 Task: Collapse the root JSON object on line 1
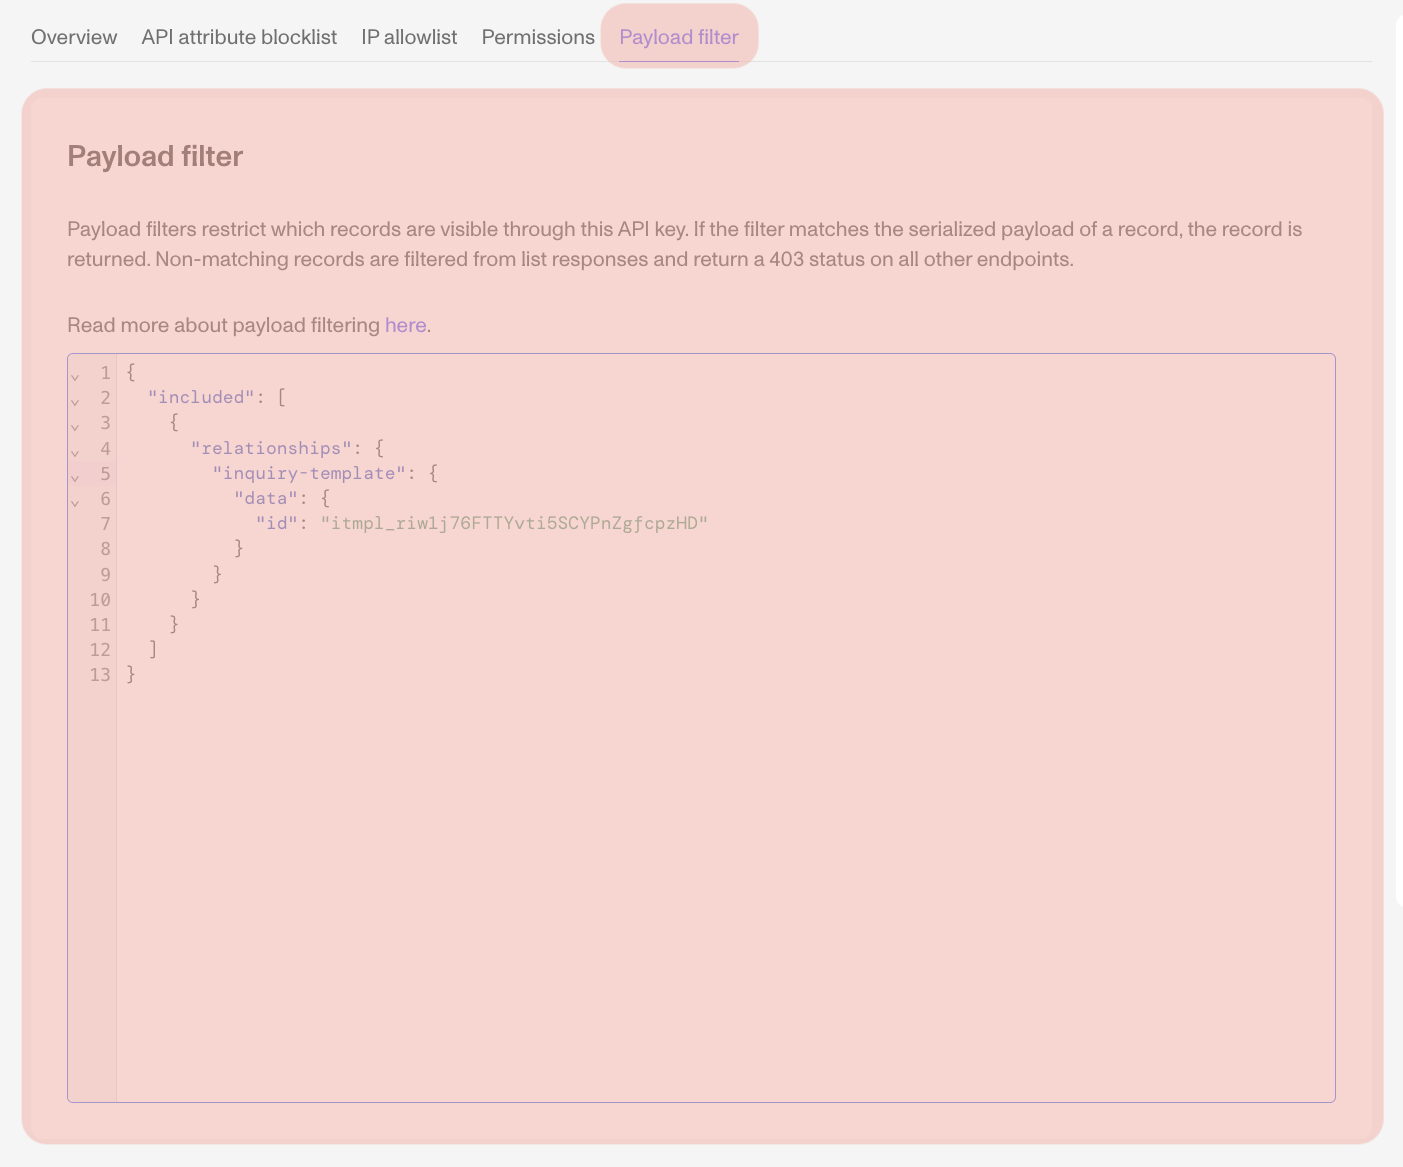pyautogui.click(x=75, y=377)
